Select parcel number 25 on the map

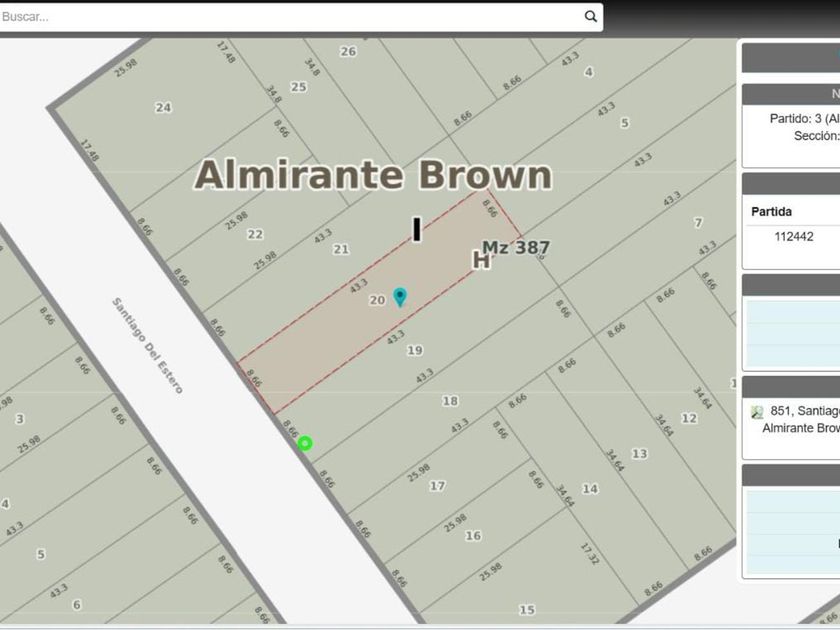click(298, 87)
